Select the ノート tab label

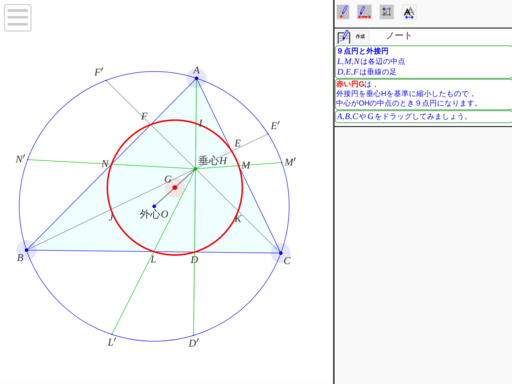coord(399,36)
